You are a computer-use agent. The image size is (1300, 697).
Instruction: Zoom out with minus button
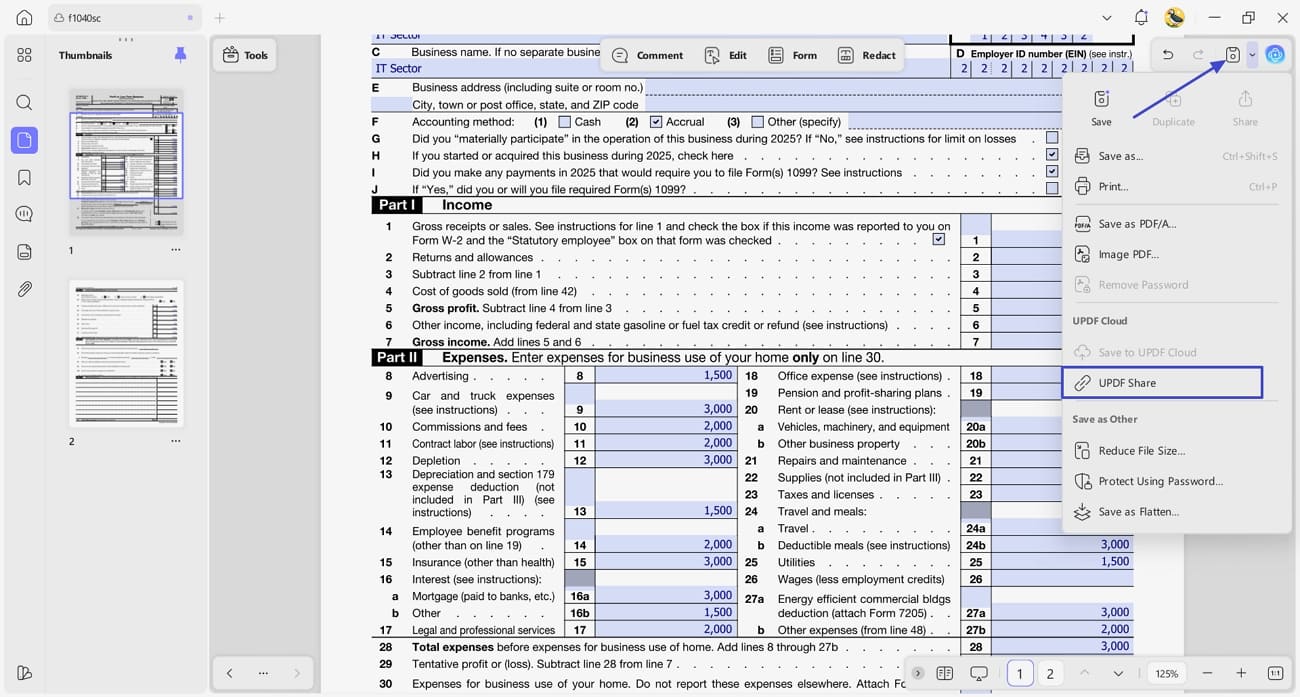pyautogui.click(x=1207, y=673)
